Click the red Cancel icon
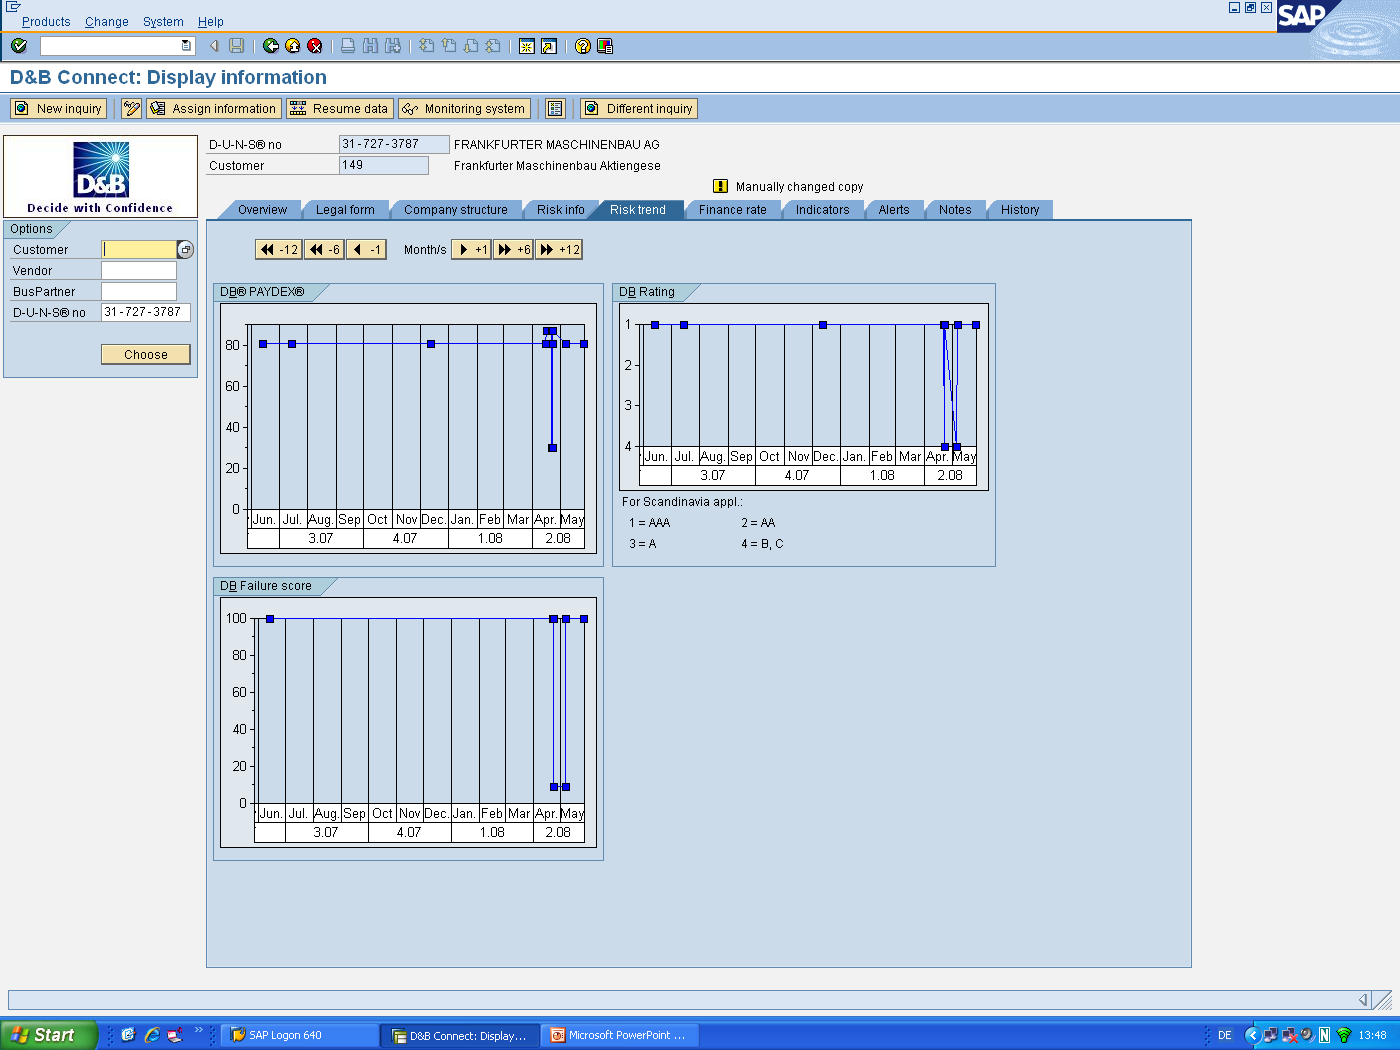Screen dimensions: 1400x1050 click(x=315, y=46)
